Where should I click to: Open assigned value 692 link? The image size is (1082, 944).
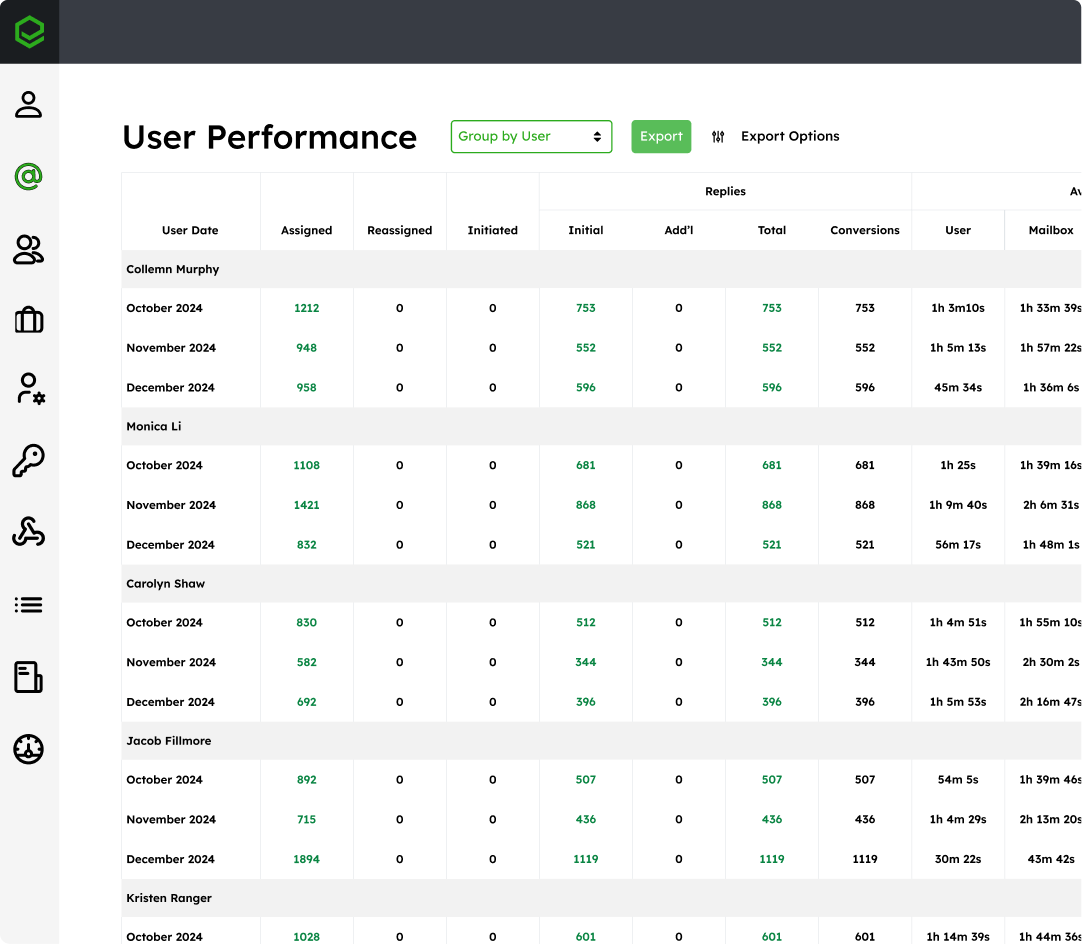306,702
